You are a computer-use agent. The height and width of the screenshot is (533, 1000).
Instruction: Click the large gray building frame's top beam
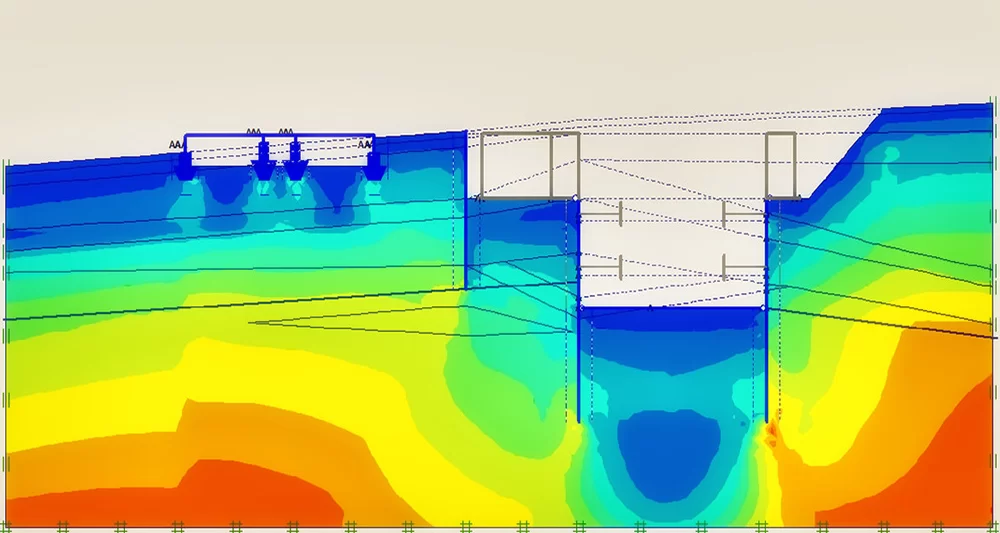pyautogui.click(x=530, y=132)
